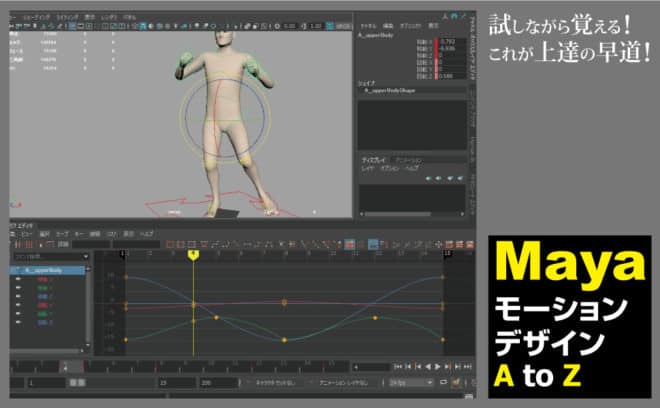Open the Trax Editor from Graph Editor toolbar
This screenshot has height=408, width=660.
(x=460, y=244)
